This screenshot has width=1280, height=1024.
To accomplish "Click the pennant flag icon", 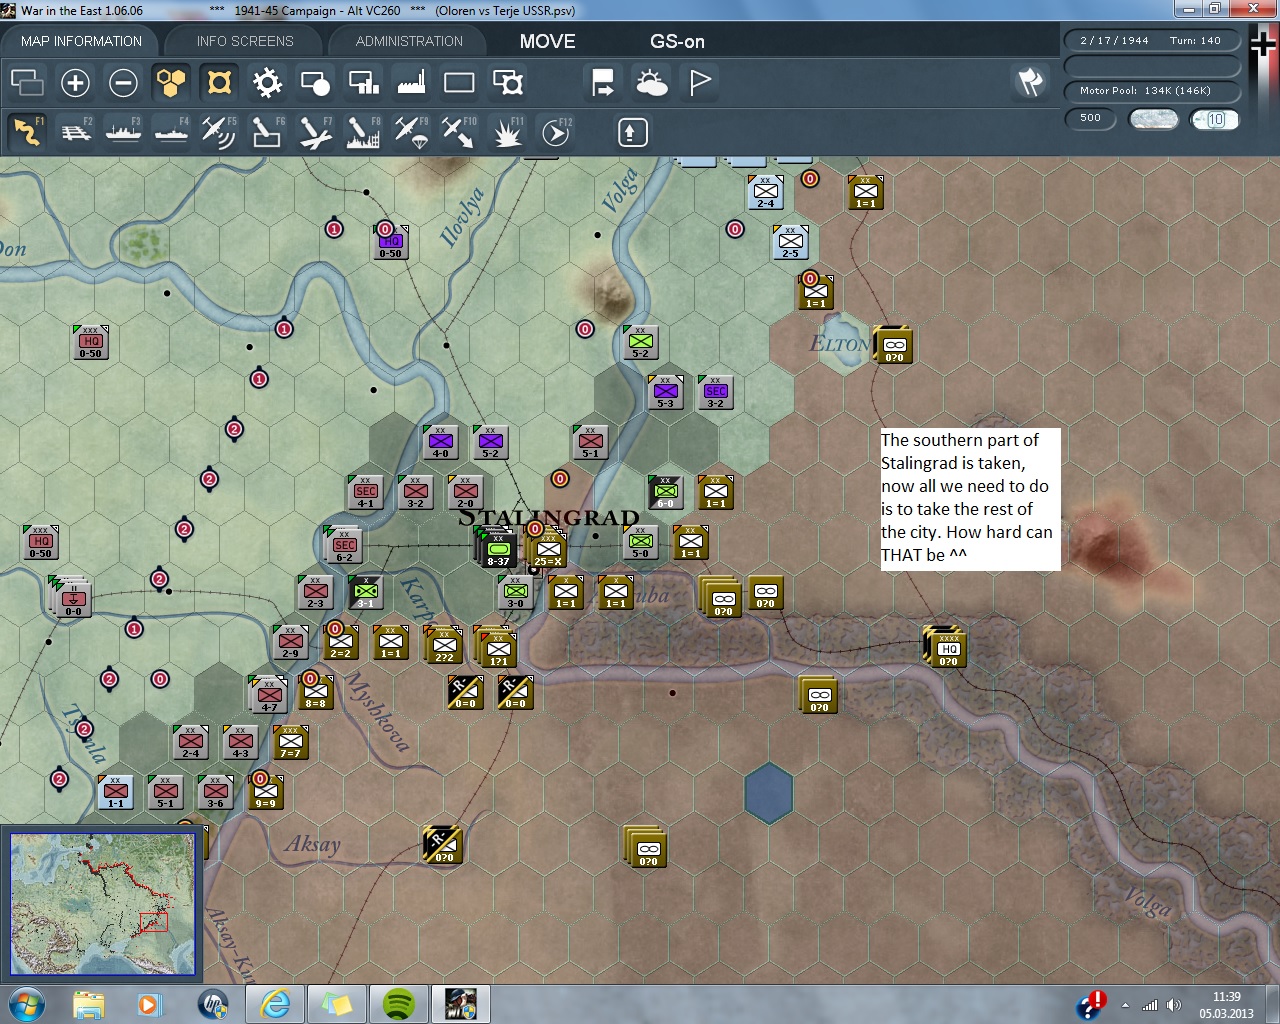I will [x=699, y=82].
